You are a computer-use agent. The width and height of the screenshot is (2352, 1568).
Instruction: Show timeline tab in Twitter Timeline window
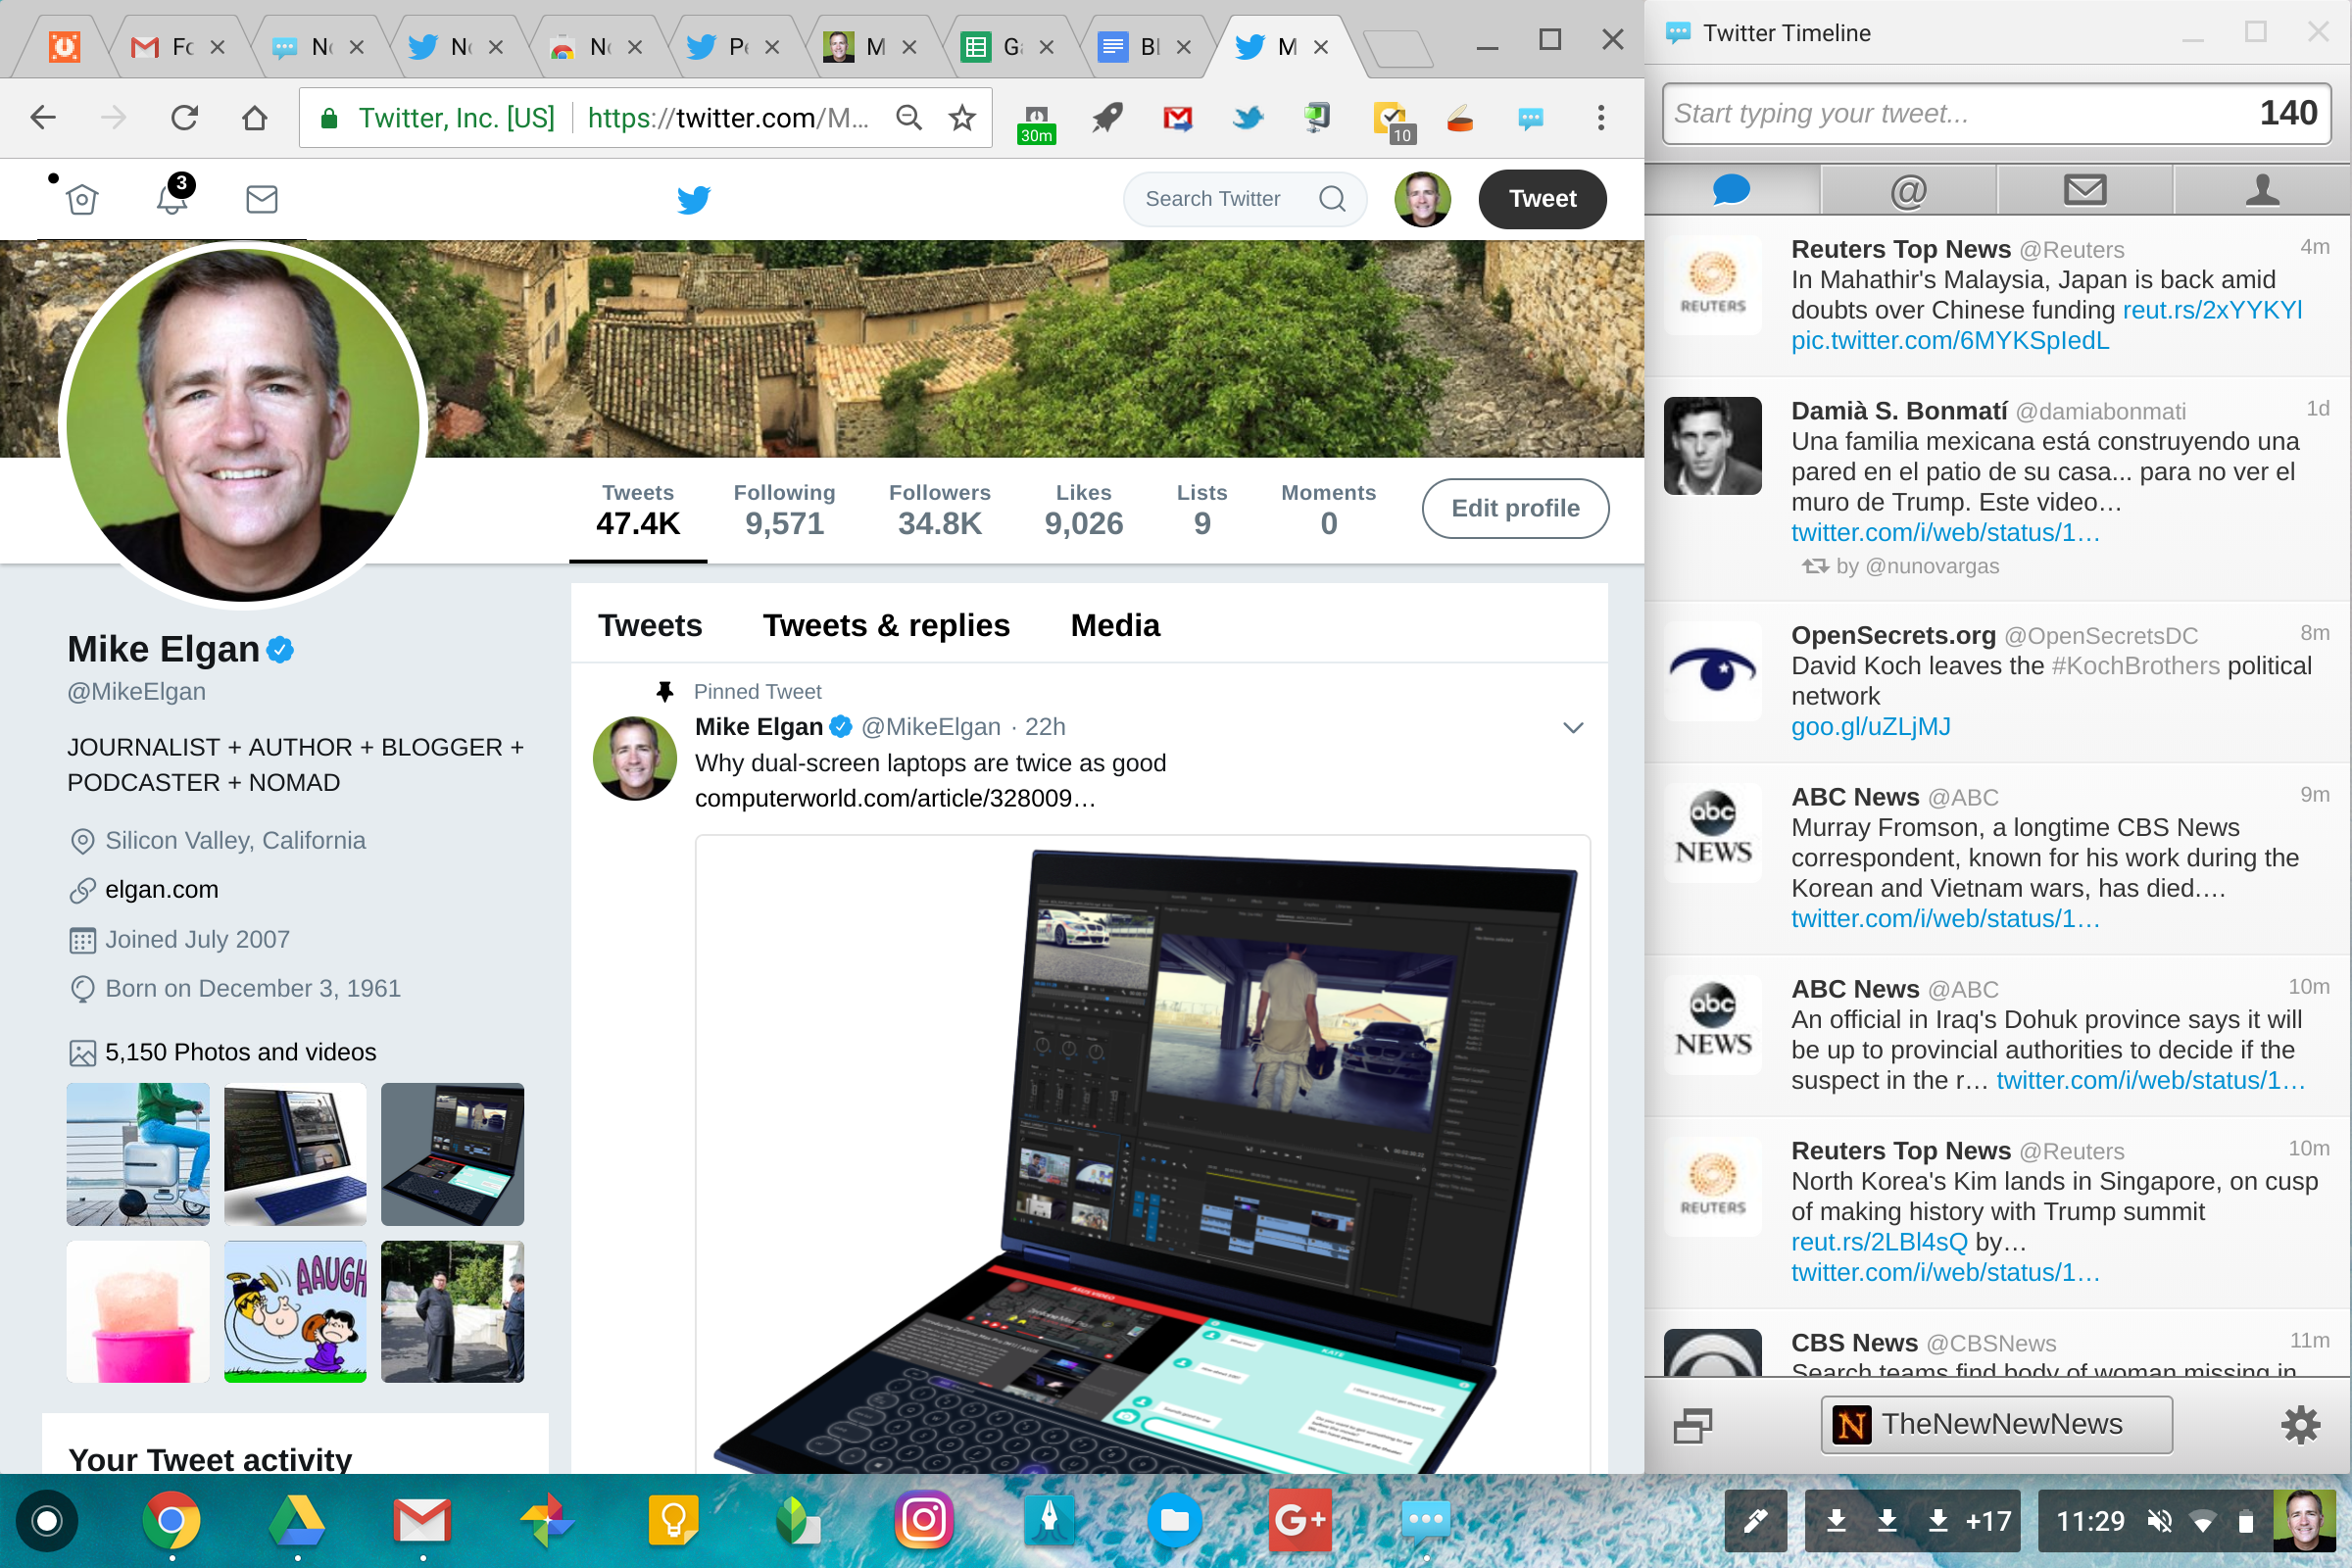point(1732,189)
